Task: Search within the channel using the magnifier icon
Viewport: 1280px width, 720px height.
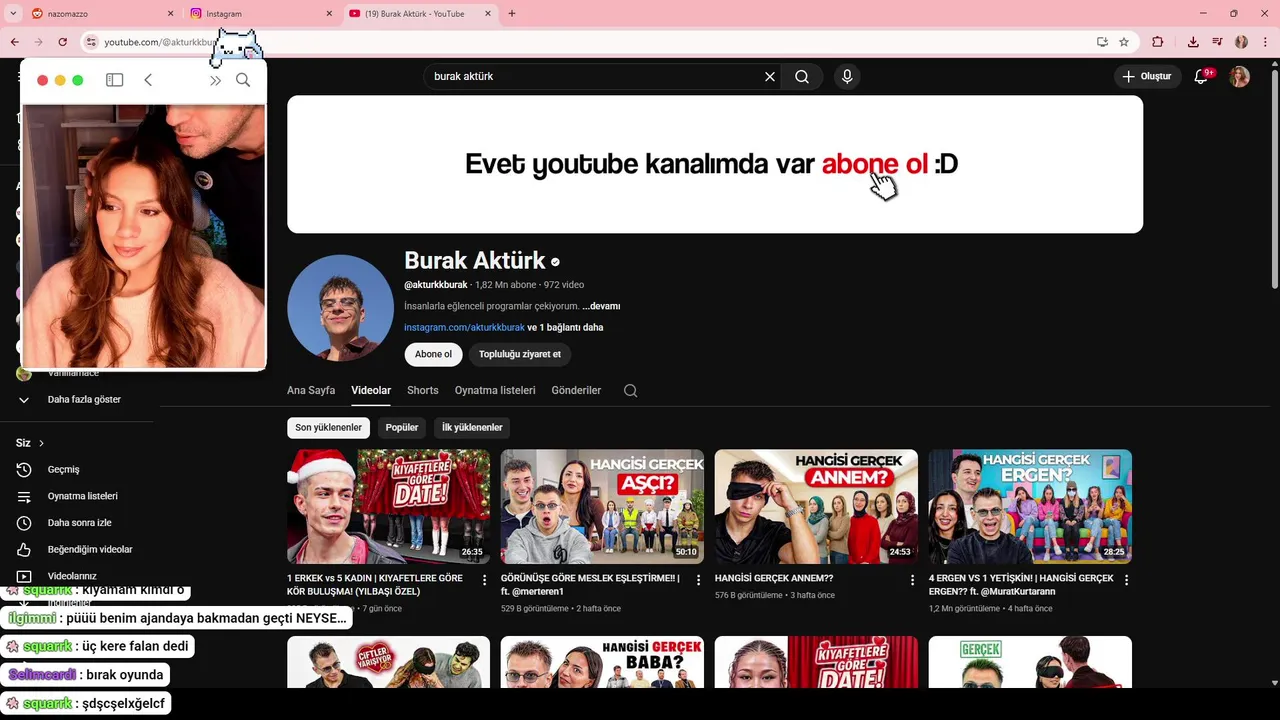Action: [x=630, y=391]
